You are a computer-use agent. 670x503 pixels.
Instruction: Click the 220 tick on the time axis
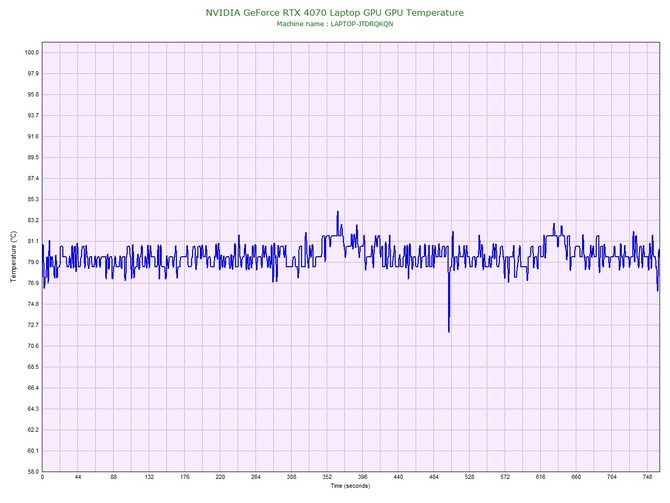pos(220,478)
